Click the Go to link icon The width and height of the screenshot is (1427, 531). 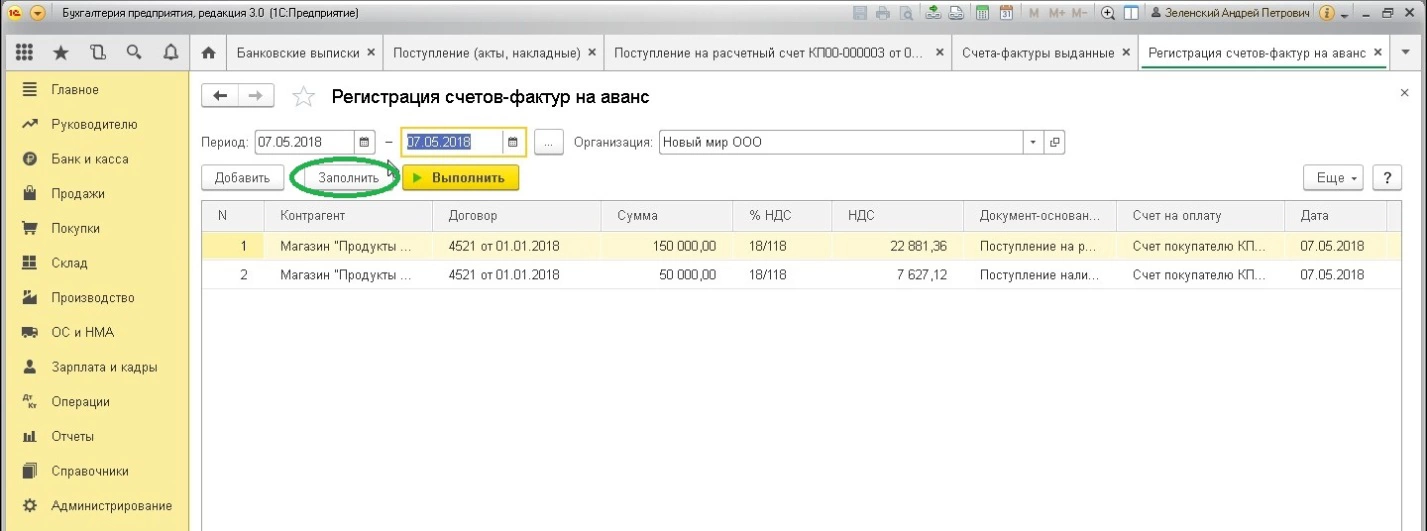coord(956,14)
